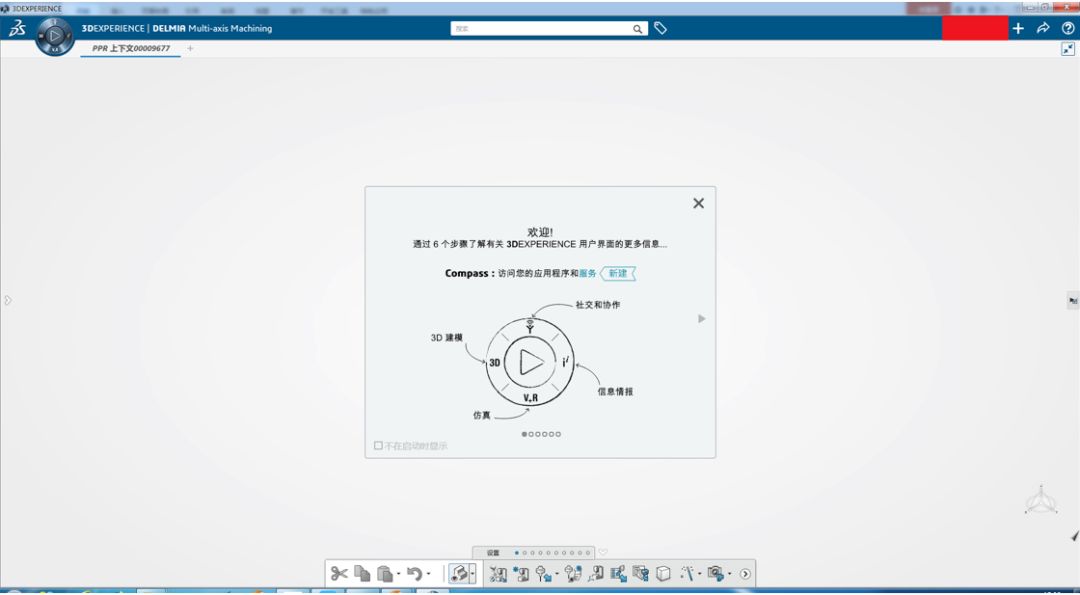This screenshot has height=595, width=1080.
Task: Click the Cut scissors icon in the bottom toolbar
Action: tap(339, 573)
